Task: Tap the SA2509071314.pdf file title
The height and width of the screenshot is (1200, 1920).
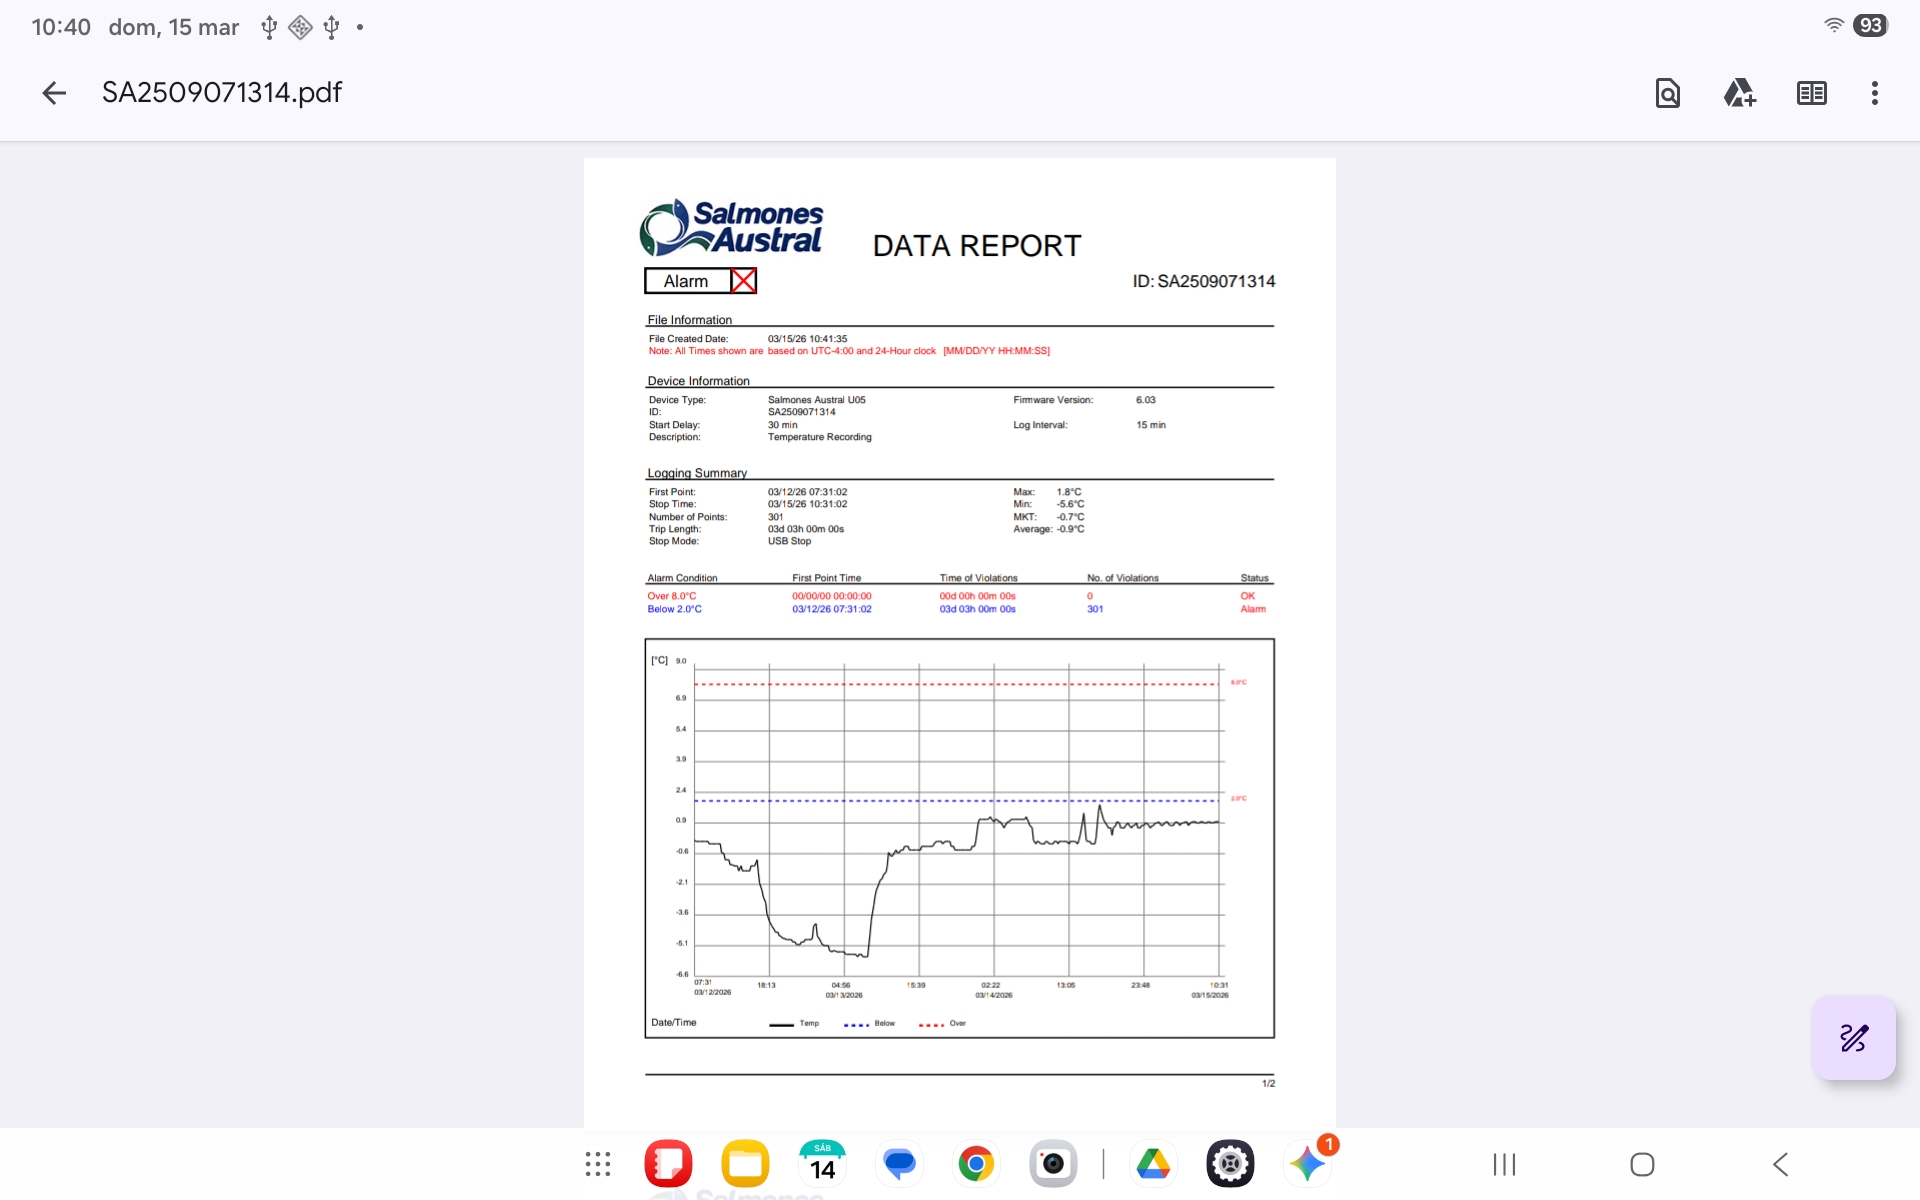Action: coord(222,93)
